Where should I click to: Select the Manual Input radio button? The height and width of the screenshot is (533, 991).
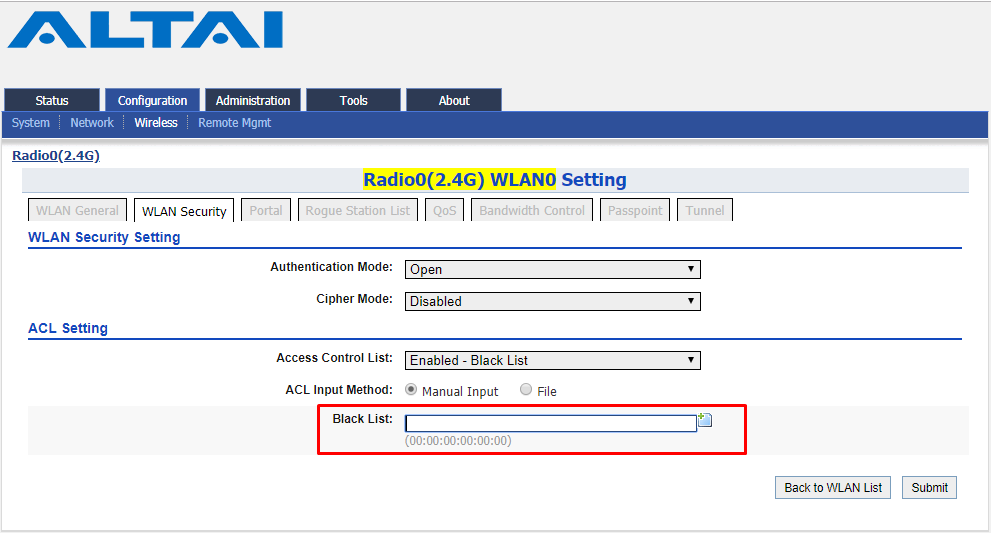click(x=411, y=389)
